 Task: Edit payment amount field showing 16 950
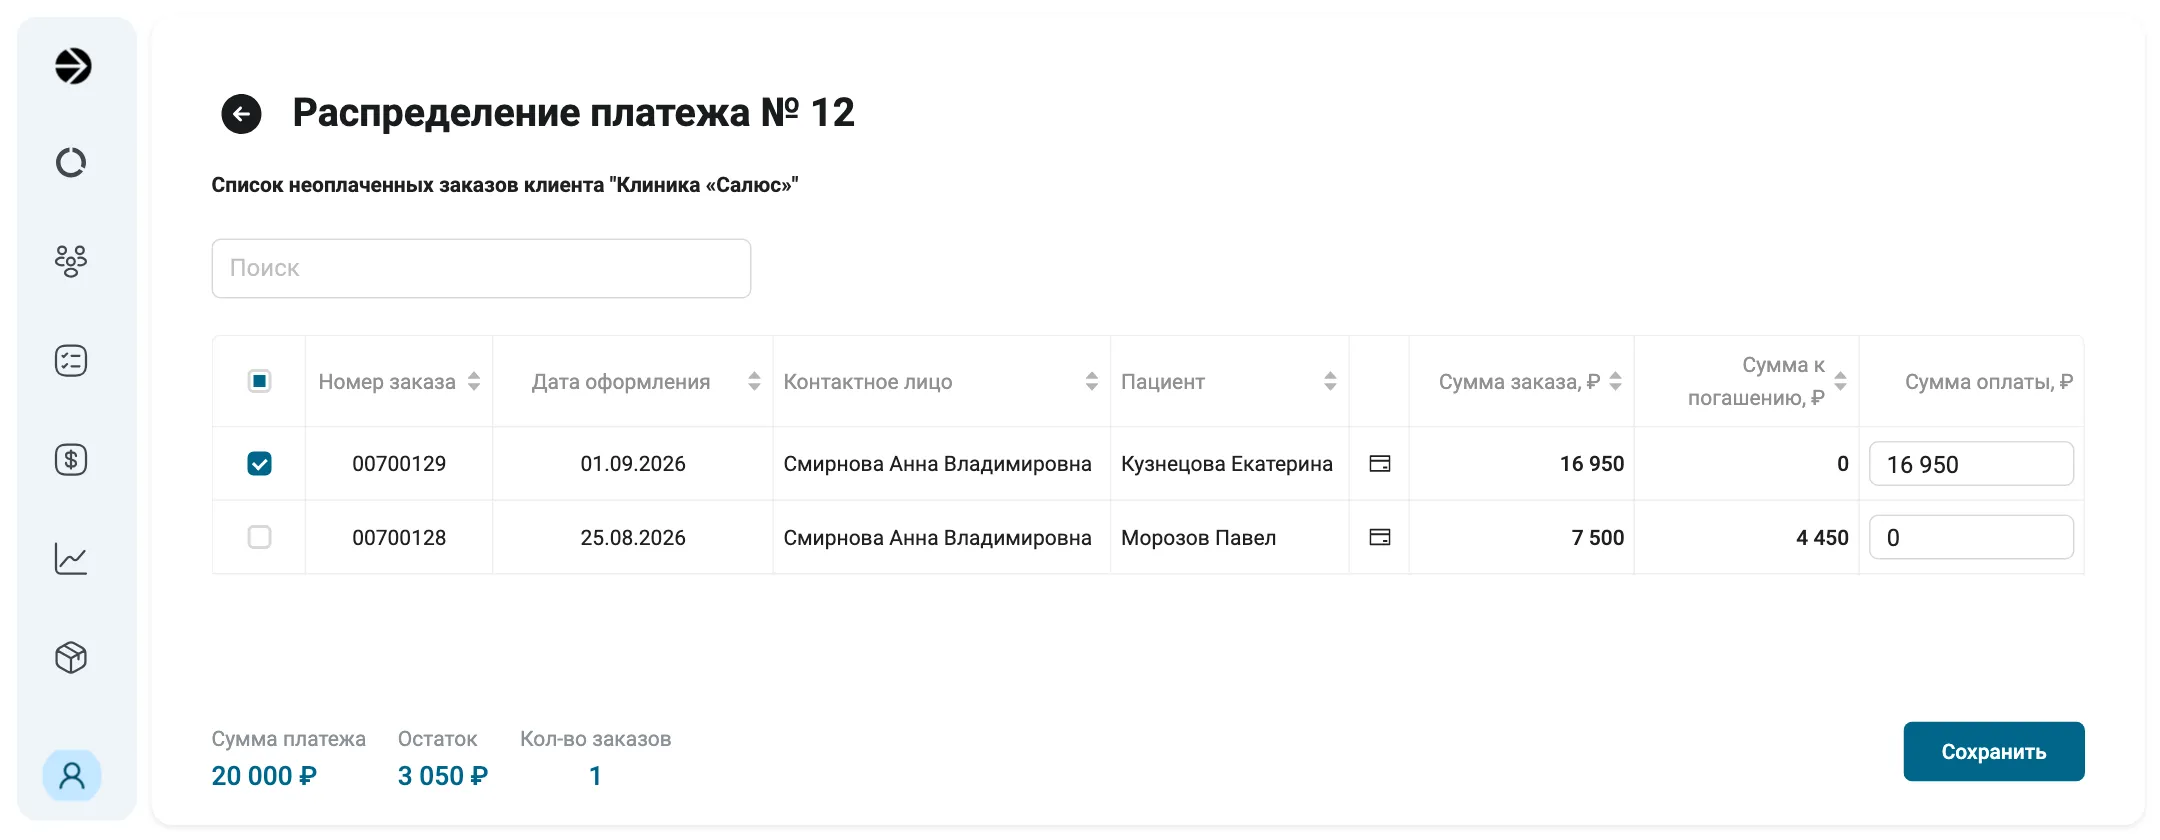1971,464
